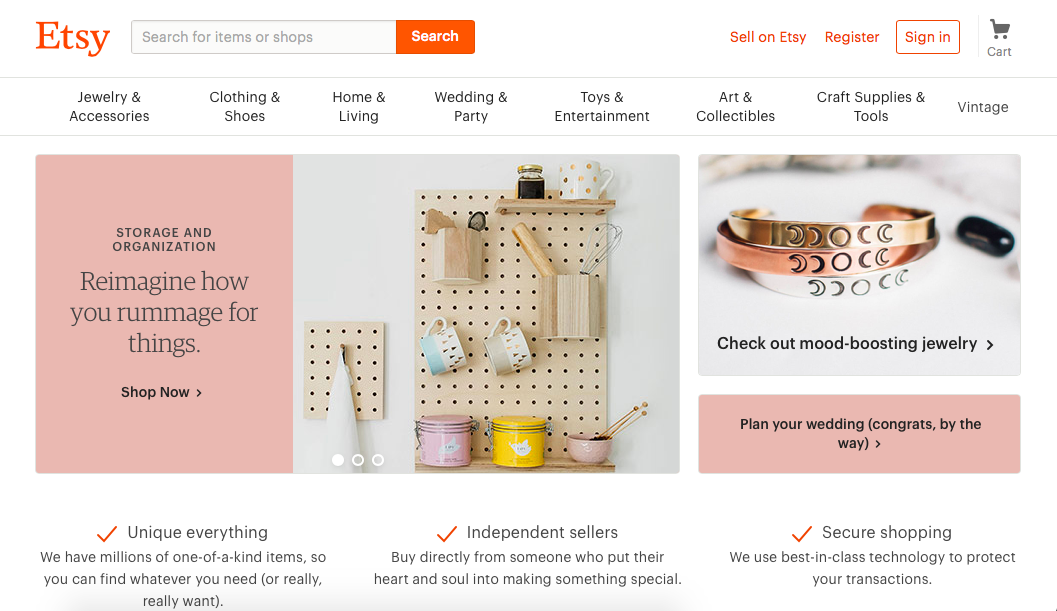
Task: Focus the search for items or shops field
Action: (x=264, y=37)
